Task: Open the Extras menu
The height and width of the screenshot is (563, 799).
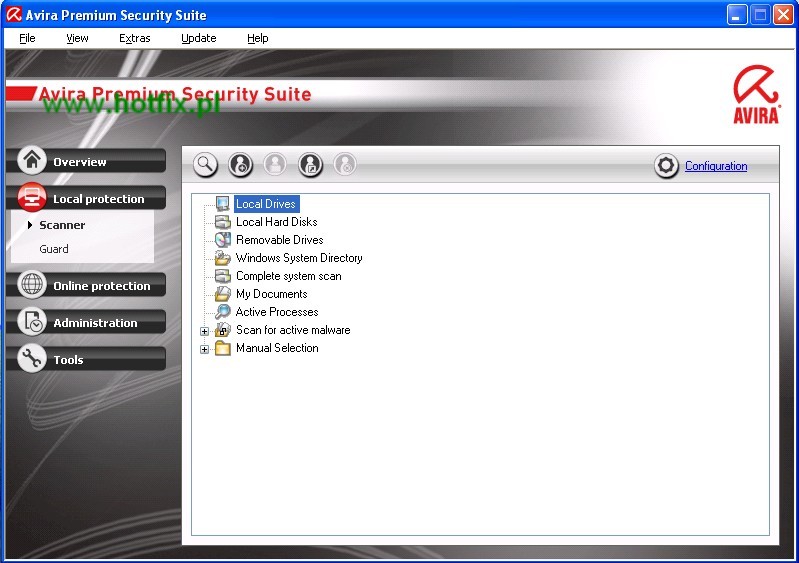Action: pos(134,38)
